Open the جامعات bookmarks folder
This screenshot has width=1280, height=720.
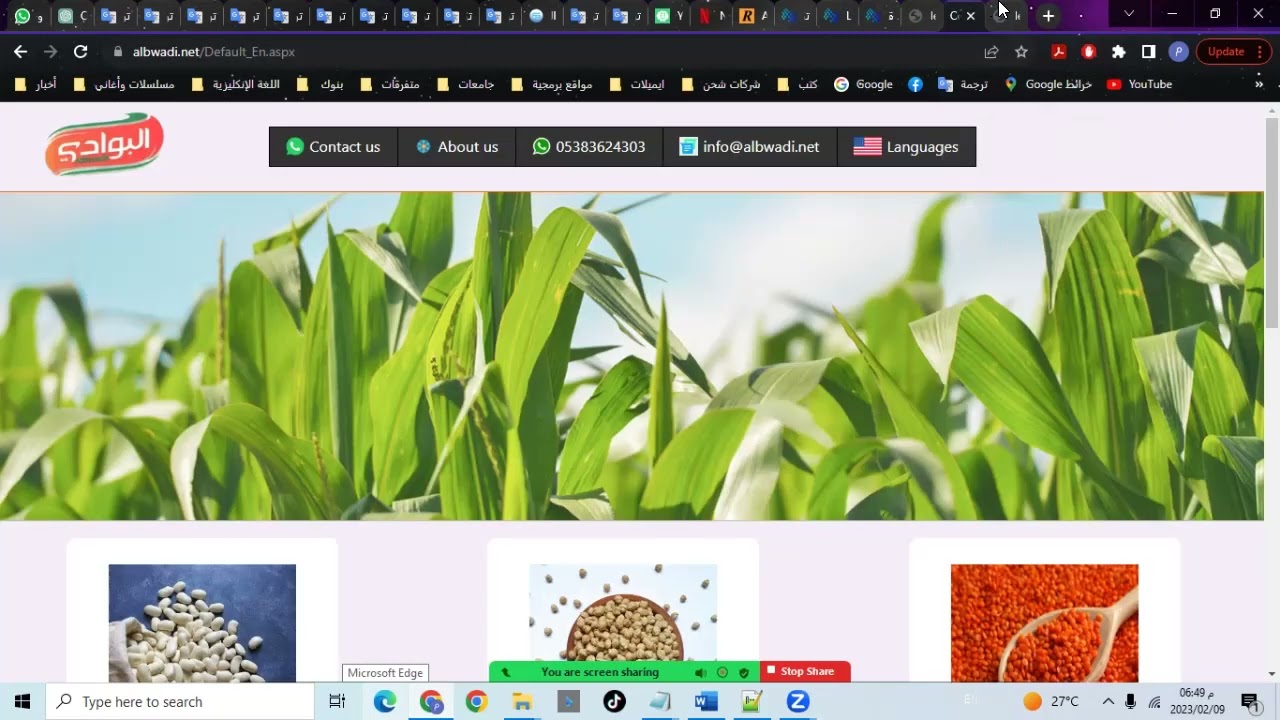[x=466, y=84]
